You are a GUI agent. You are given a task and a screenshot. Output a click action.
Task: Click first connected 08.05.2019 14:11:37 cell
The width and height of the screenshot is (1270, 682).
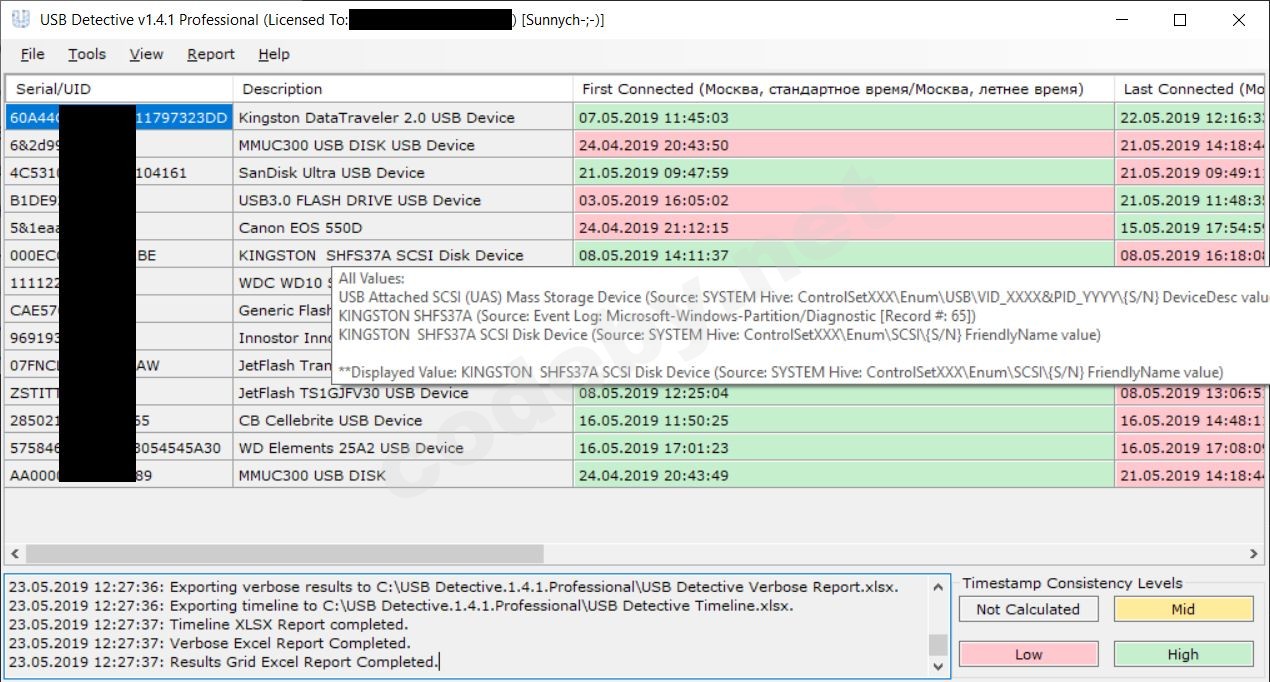pyautogui.click(x=844, y=255)
